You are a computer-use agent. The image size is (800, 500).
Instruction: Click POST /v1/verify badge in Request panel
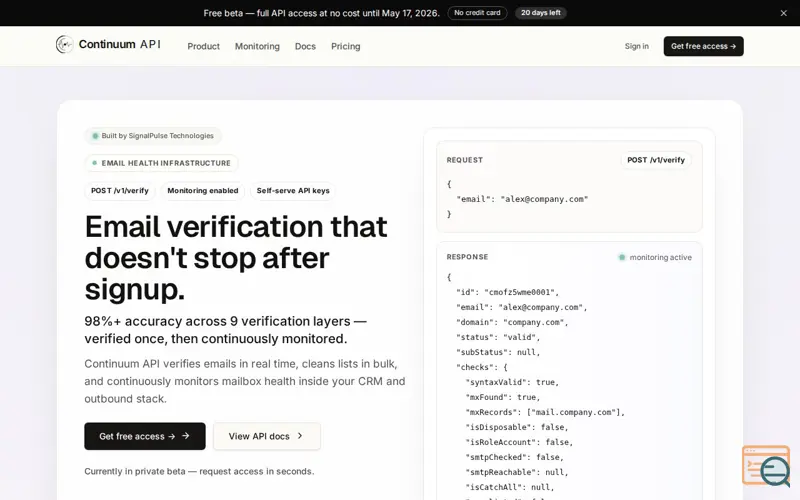click(656, 160)
